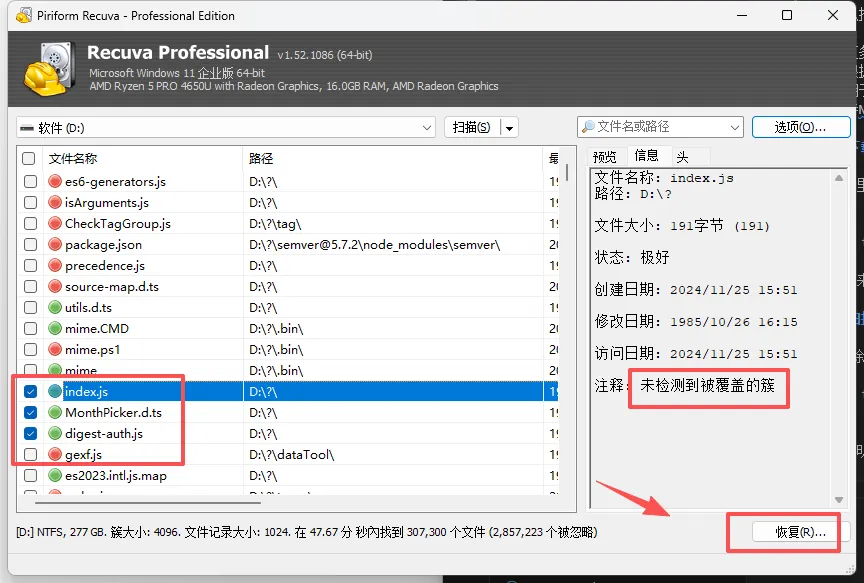Toggle the select-all checkbox in header

tap(29, 159)
